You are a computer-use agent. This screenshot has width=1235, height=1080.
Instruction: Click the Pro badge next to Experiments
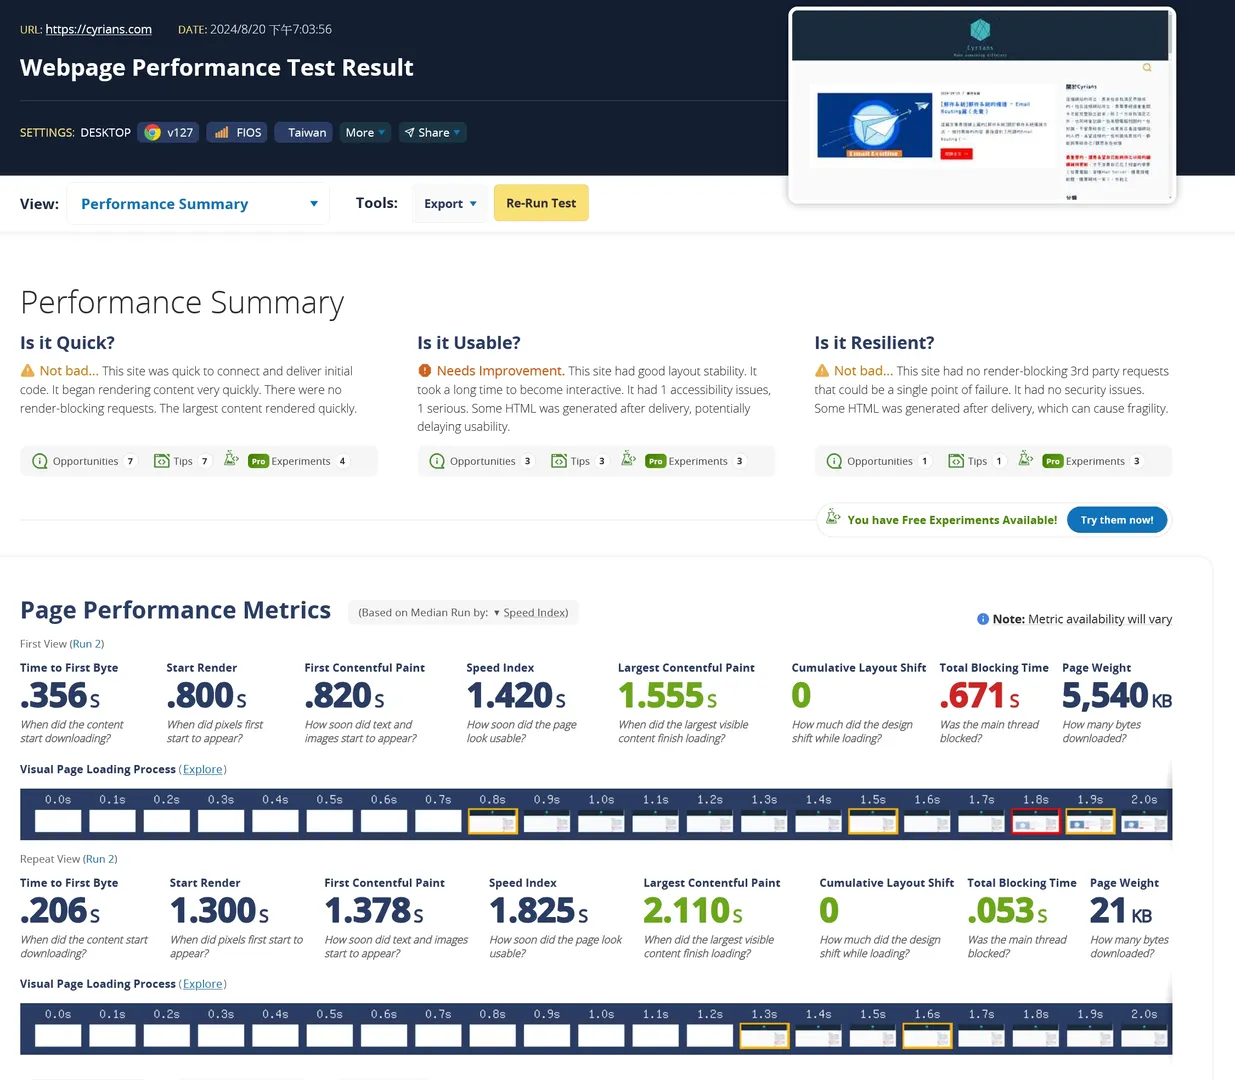1052,461
